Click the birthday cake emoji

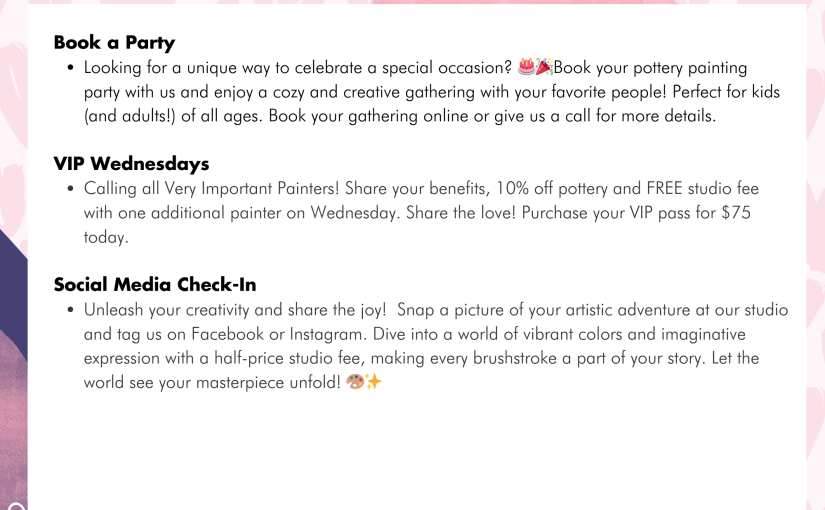pos(526,67)
